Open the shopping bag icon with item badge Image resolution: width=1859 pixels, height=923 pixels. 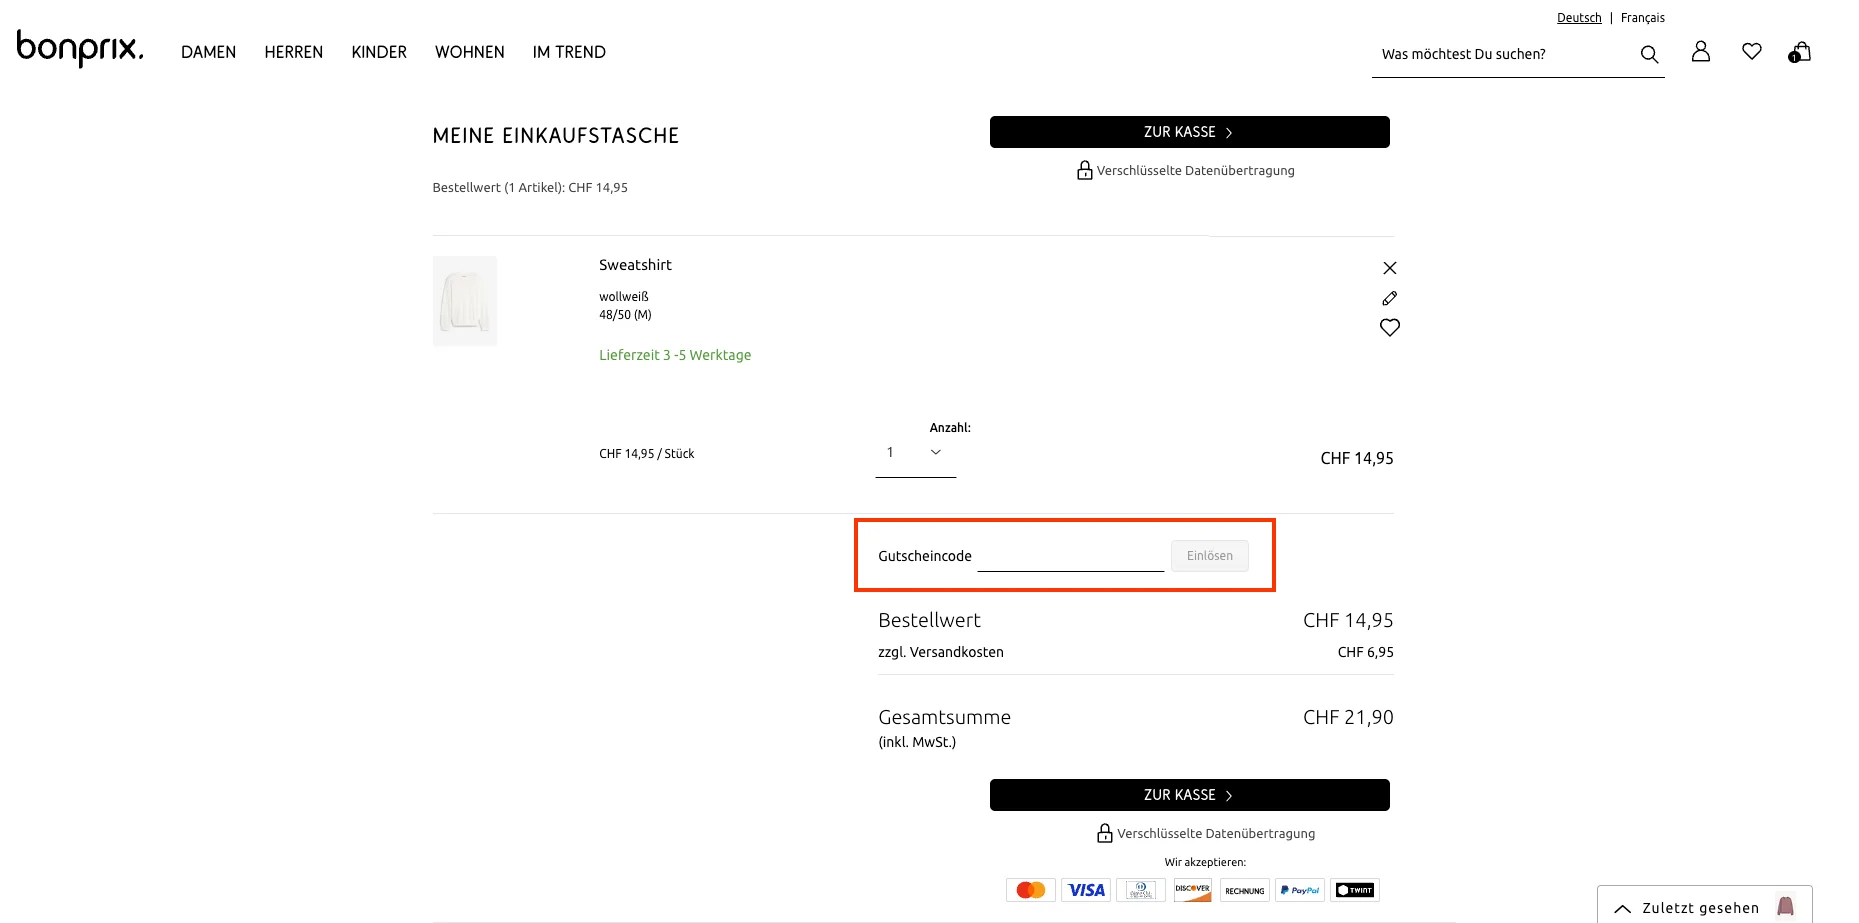pos(1799,52)
